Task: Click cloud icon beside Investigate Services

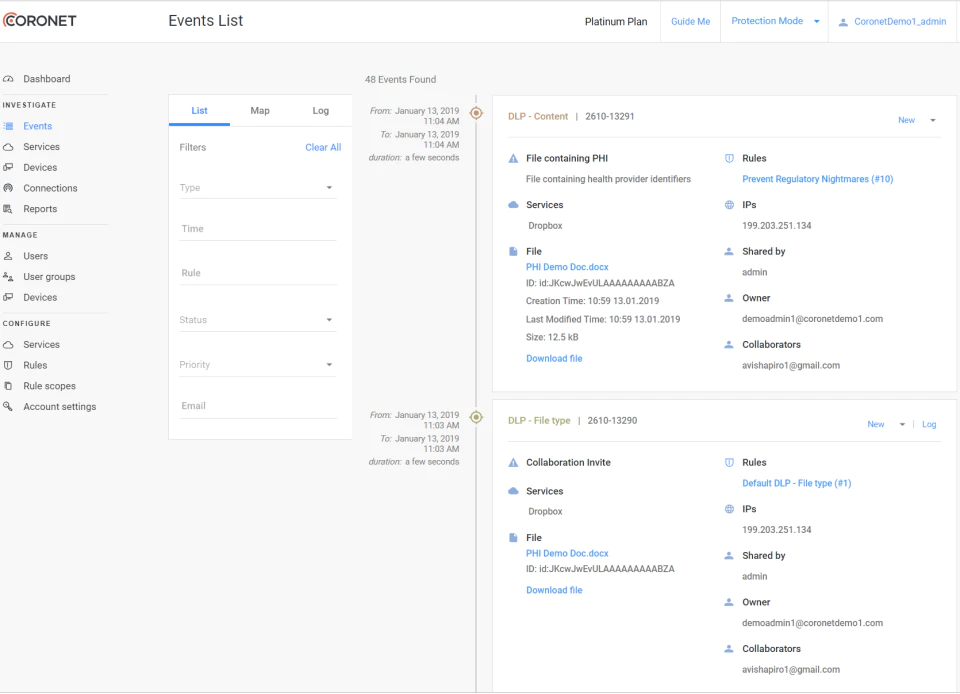Action: point(8,147)
